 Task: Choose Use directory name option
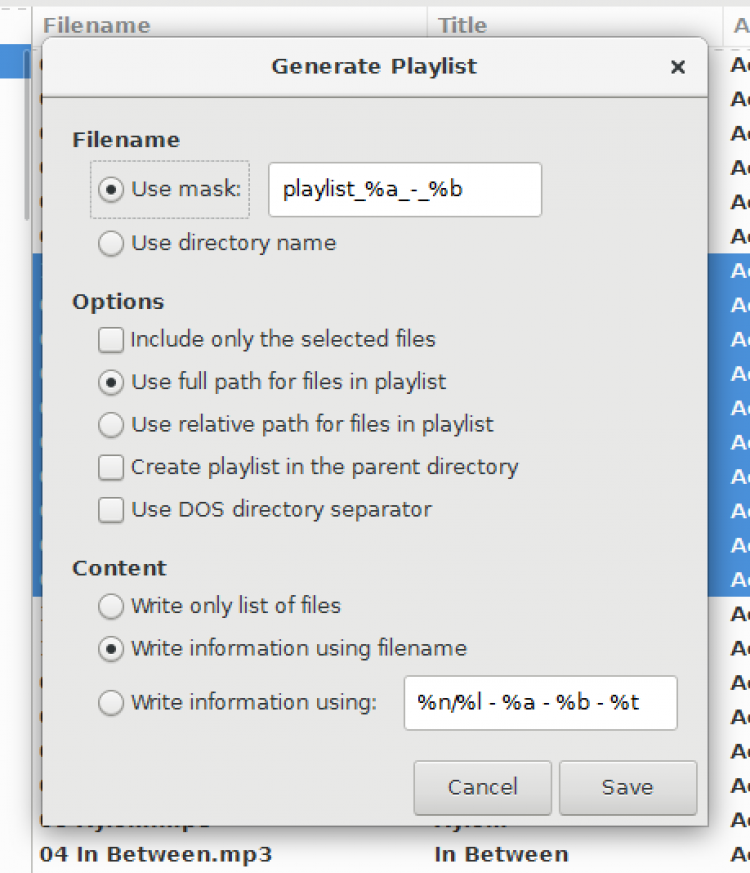pos(113,243)
